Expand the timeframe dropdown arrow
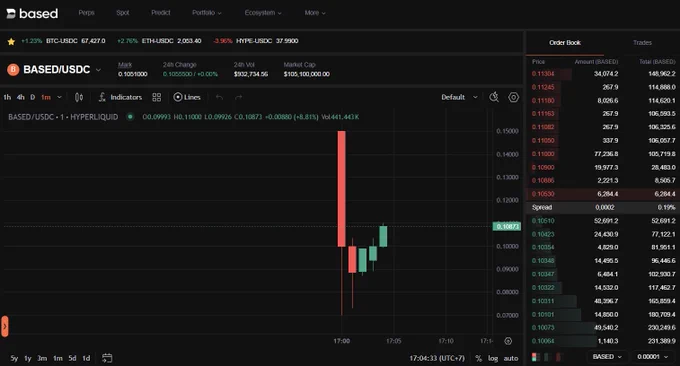The height and width of the screenshot is (366, 680). click(59, 97)
